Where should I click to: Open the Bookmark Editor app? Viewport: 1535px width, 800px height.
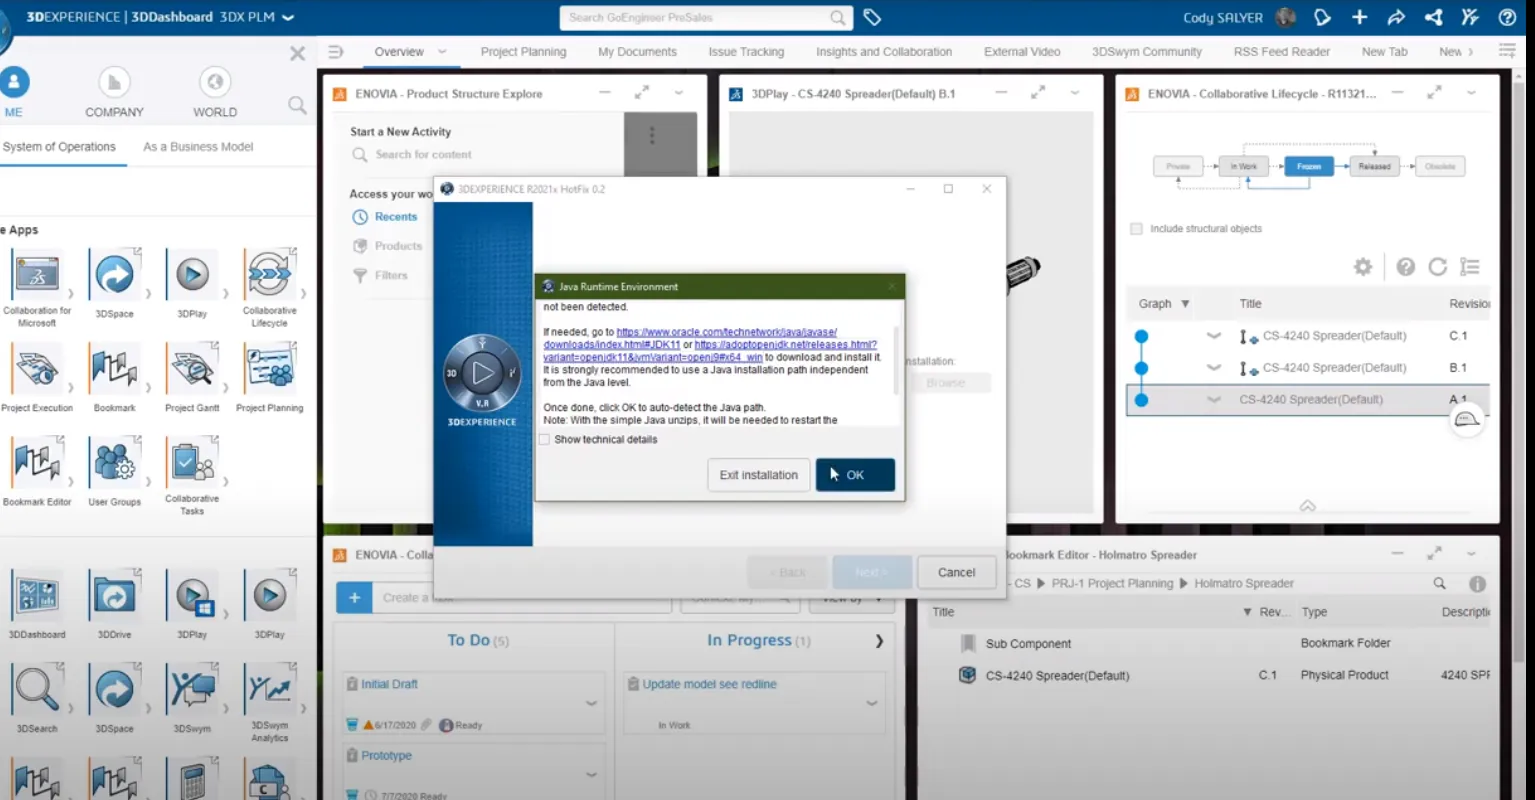37,463
